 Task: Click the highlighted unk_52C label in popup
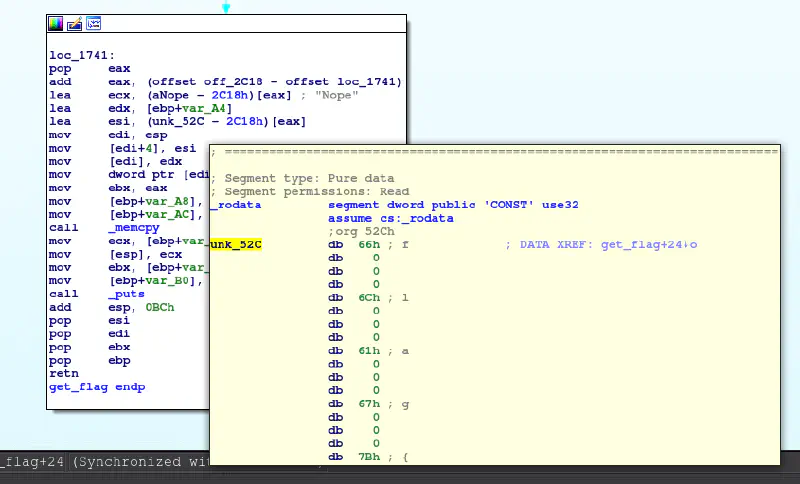pos(236,244)
